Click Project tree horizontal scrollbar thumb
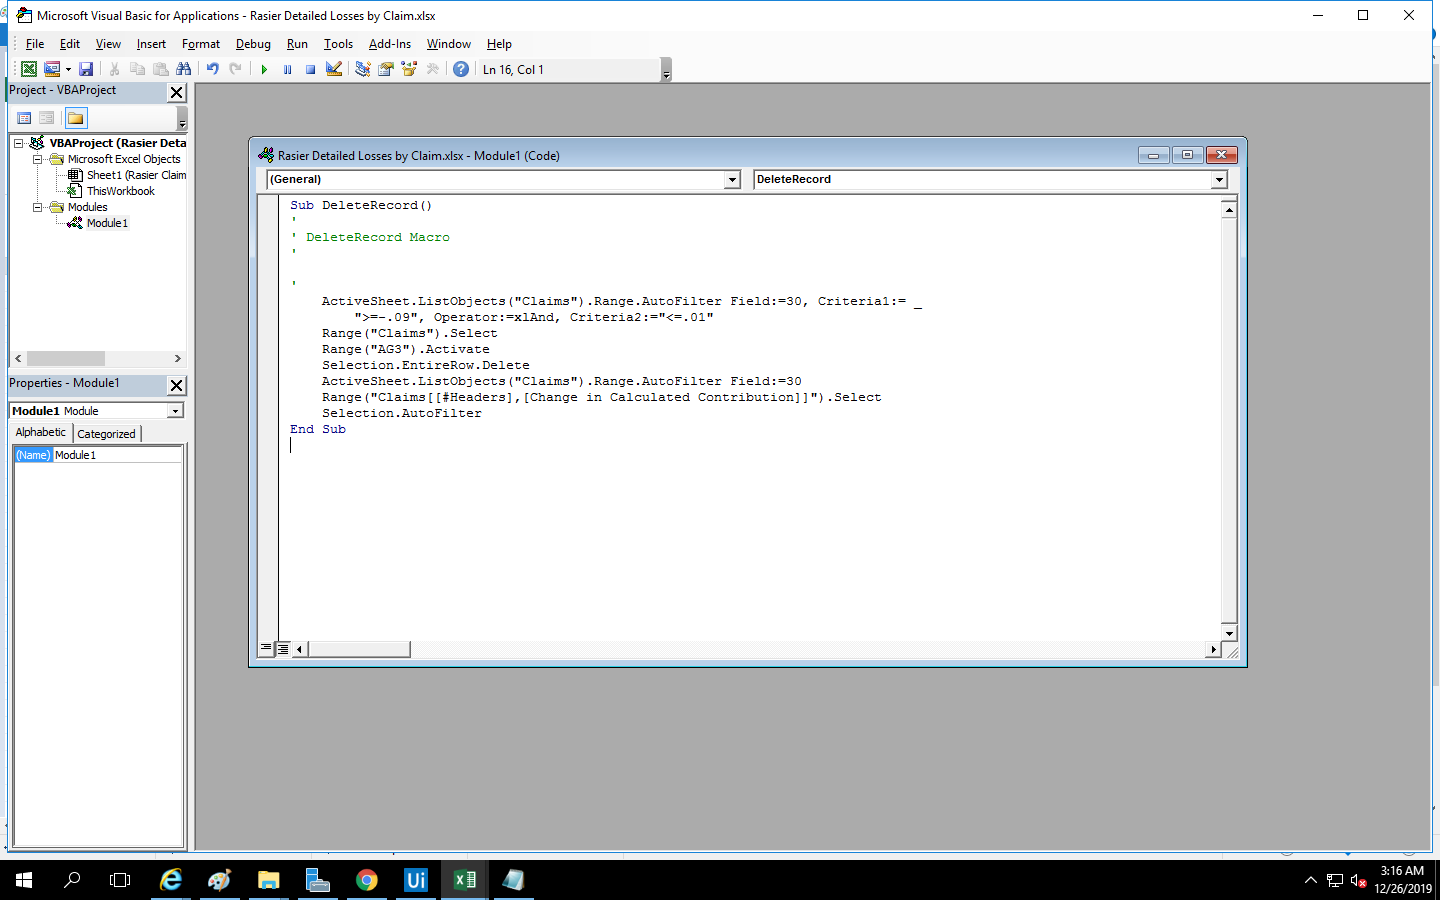 [x=66, y=358]
